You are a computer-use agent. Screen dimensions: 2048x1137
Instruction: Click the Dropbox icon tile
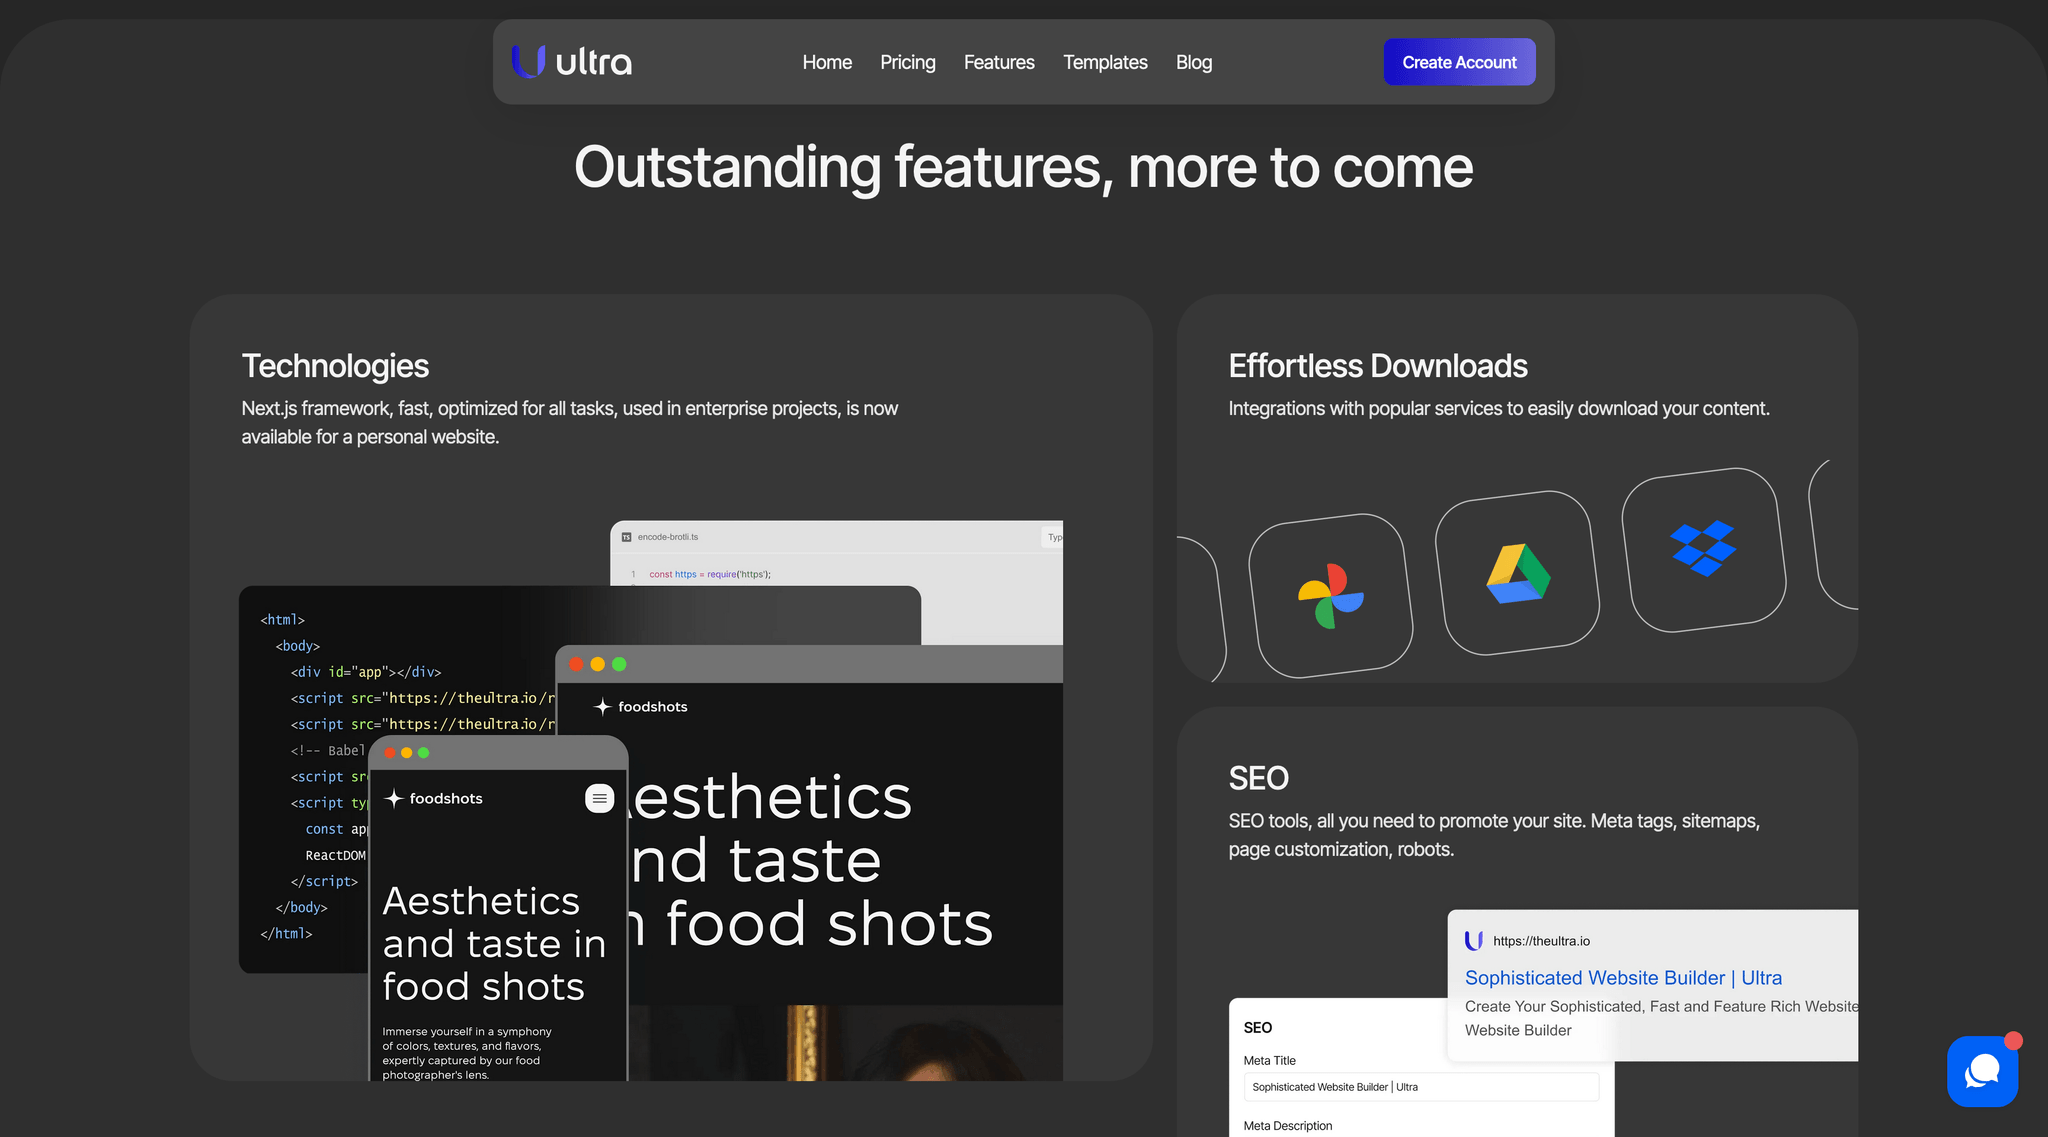coord(1703,549)
